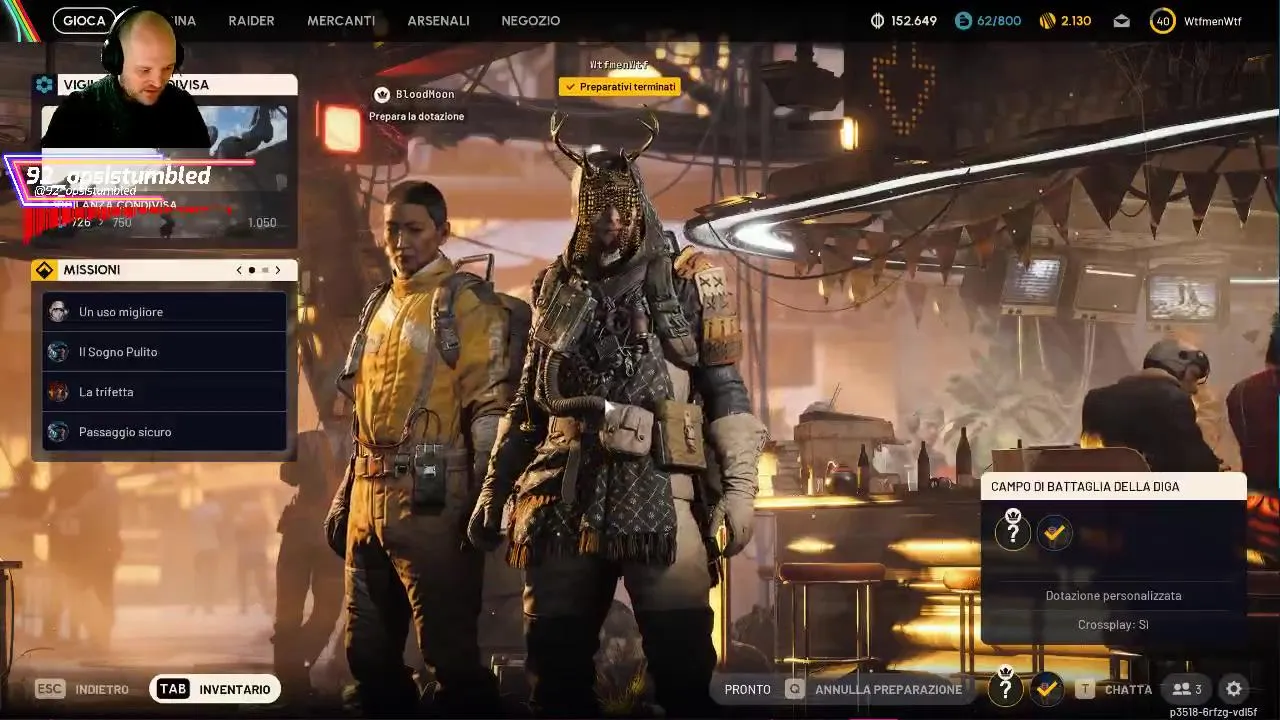Click the bottom bar question mark leader slot

tap(1006, 688)
